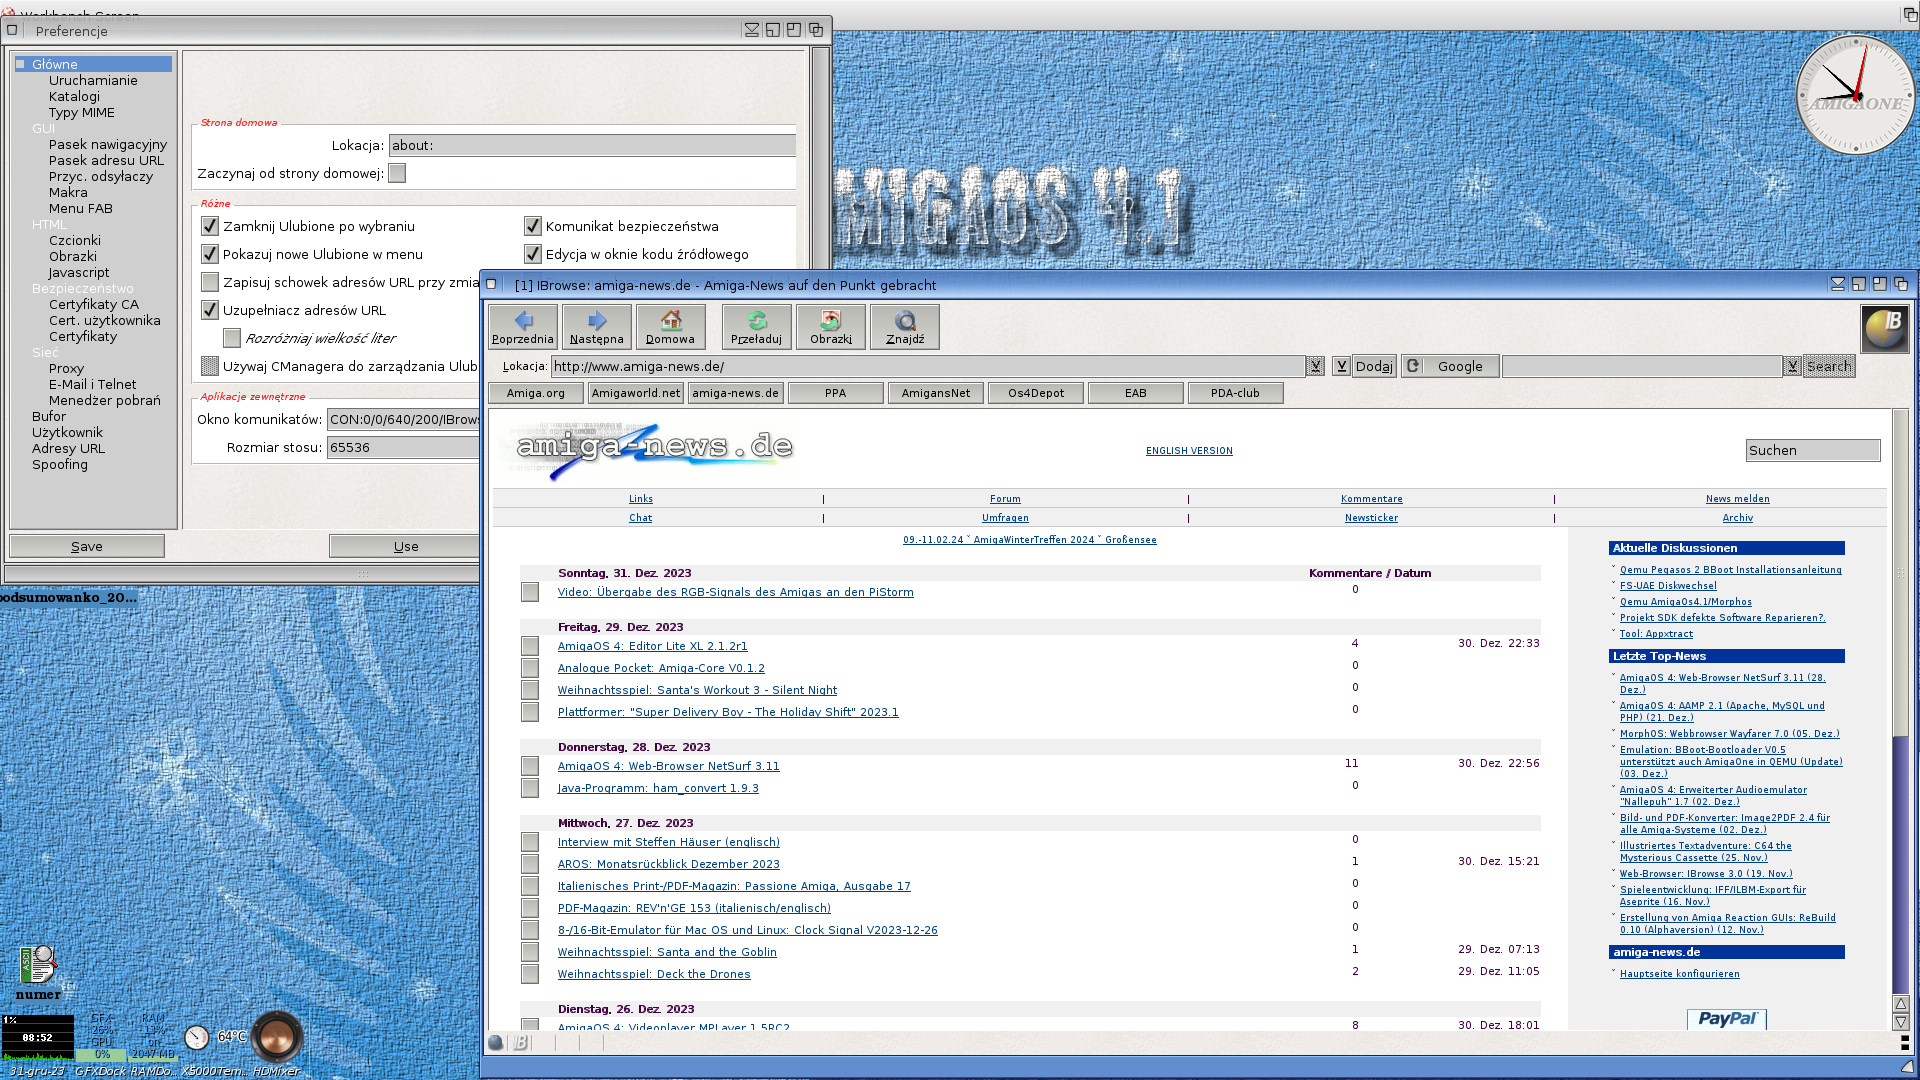Select the GUI group in preferences tree

pyautogui.click(x=43, y=128)
